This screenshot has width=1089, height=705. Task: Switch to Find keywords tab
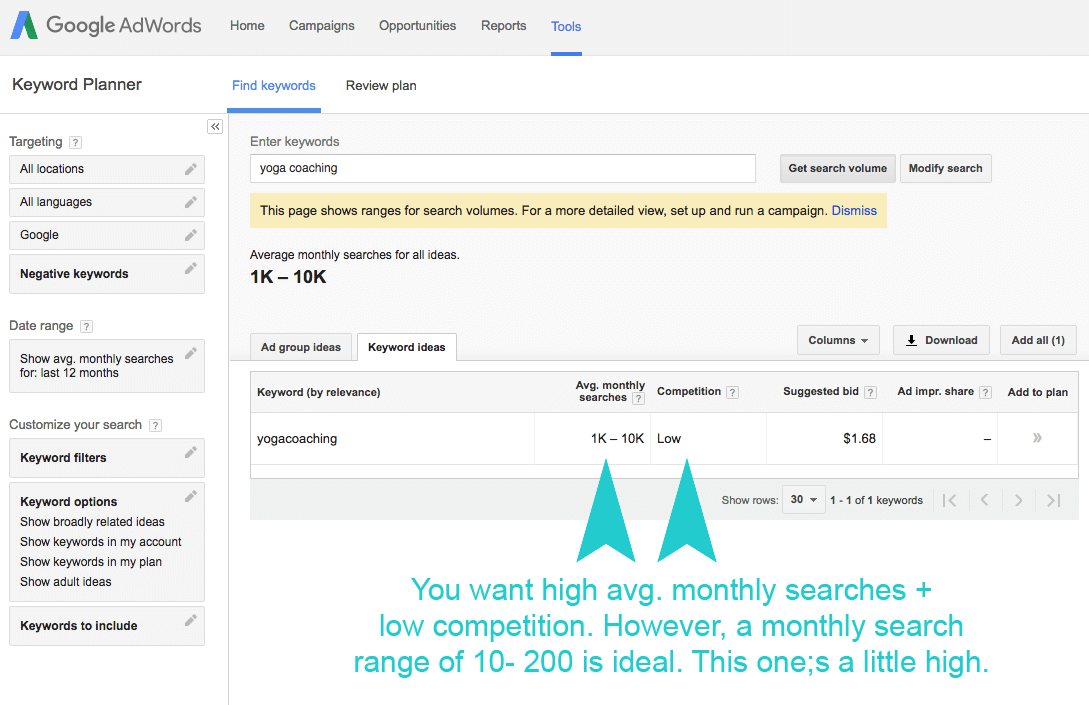point(274,85)
